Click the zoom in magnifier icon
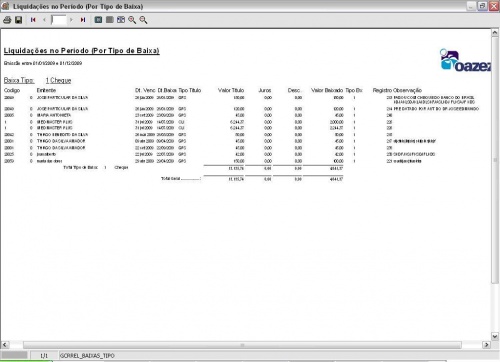Image resolution: width=500 pixels, height=362 pixels. pyautogui.click(x=132, y=20)
